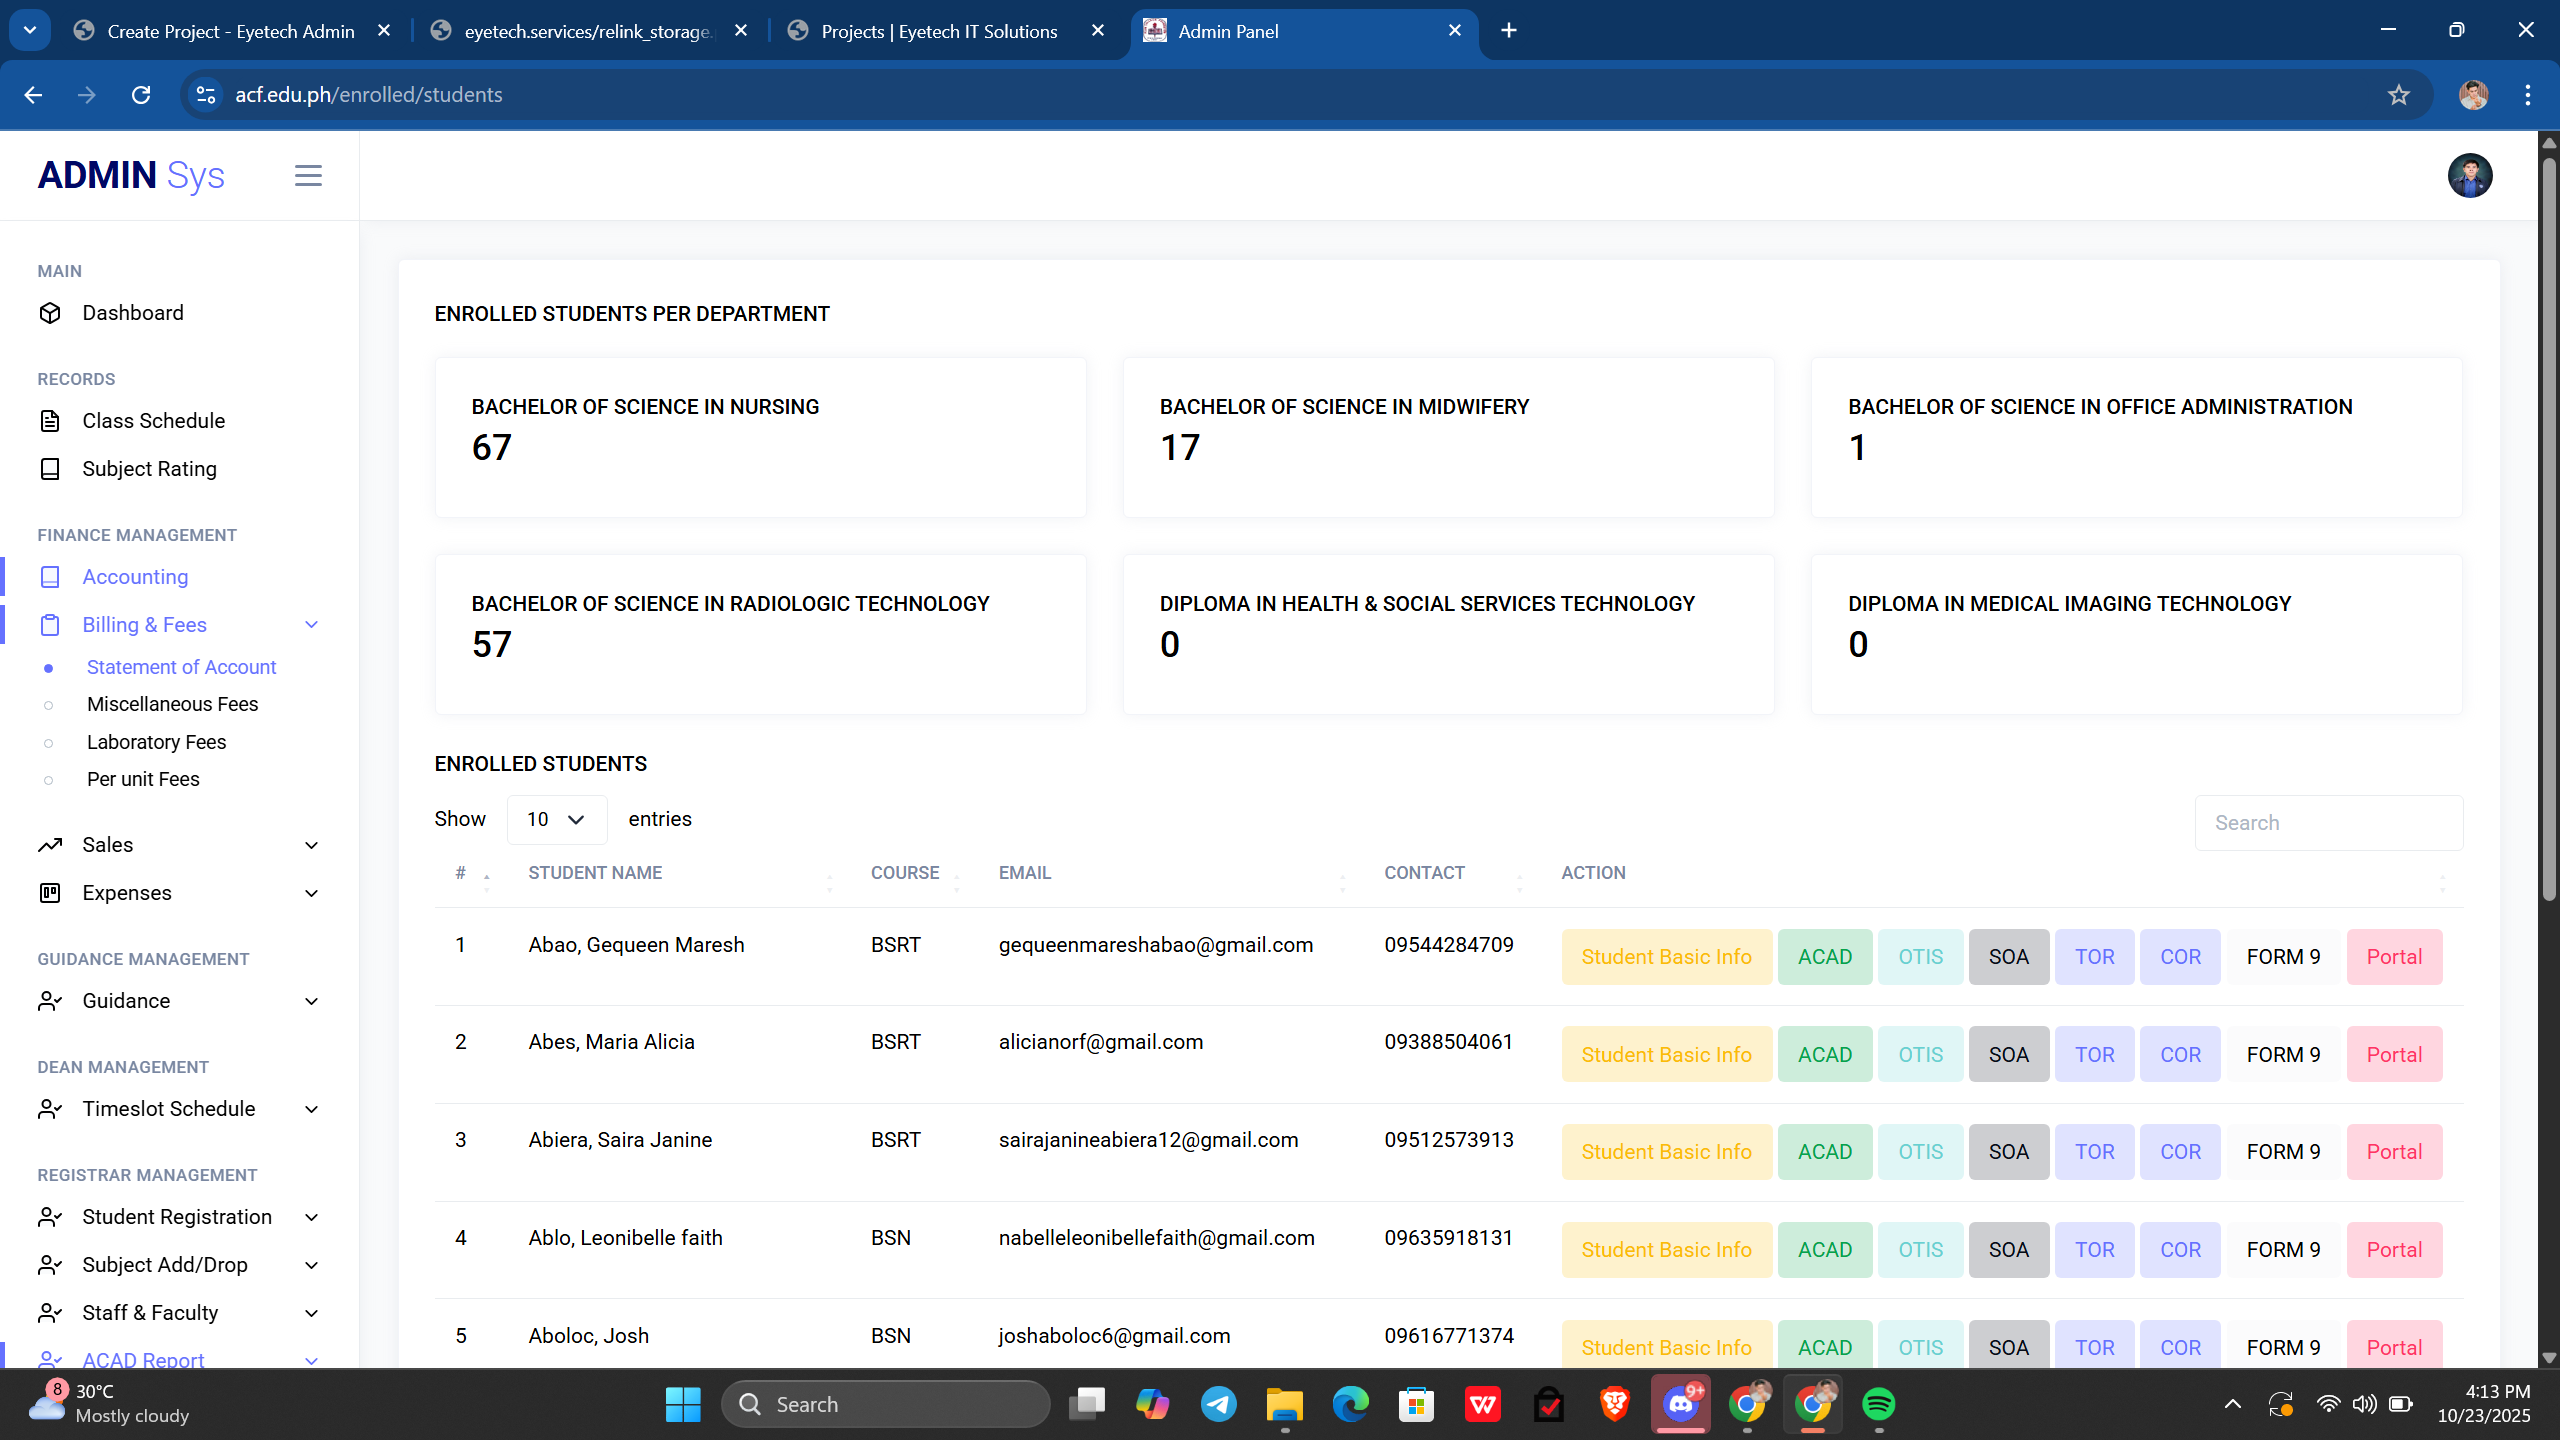Viewport: 2560px width, 1440px height.
Task: Click the Subject Rating book icon
Action: 50,469
